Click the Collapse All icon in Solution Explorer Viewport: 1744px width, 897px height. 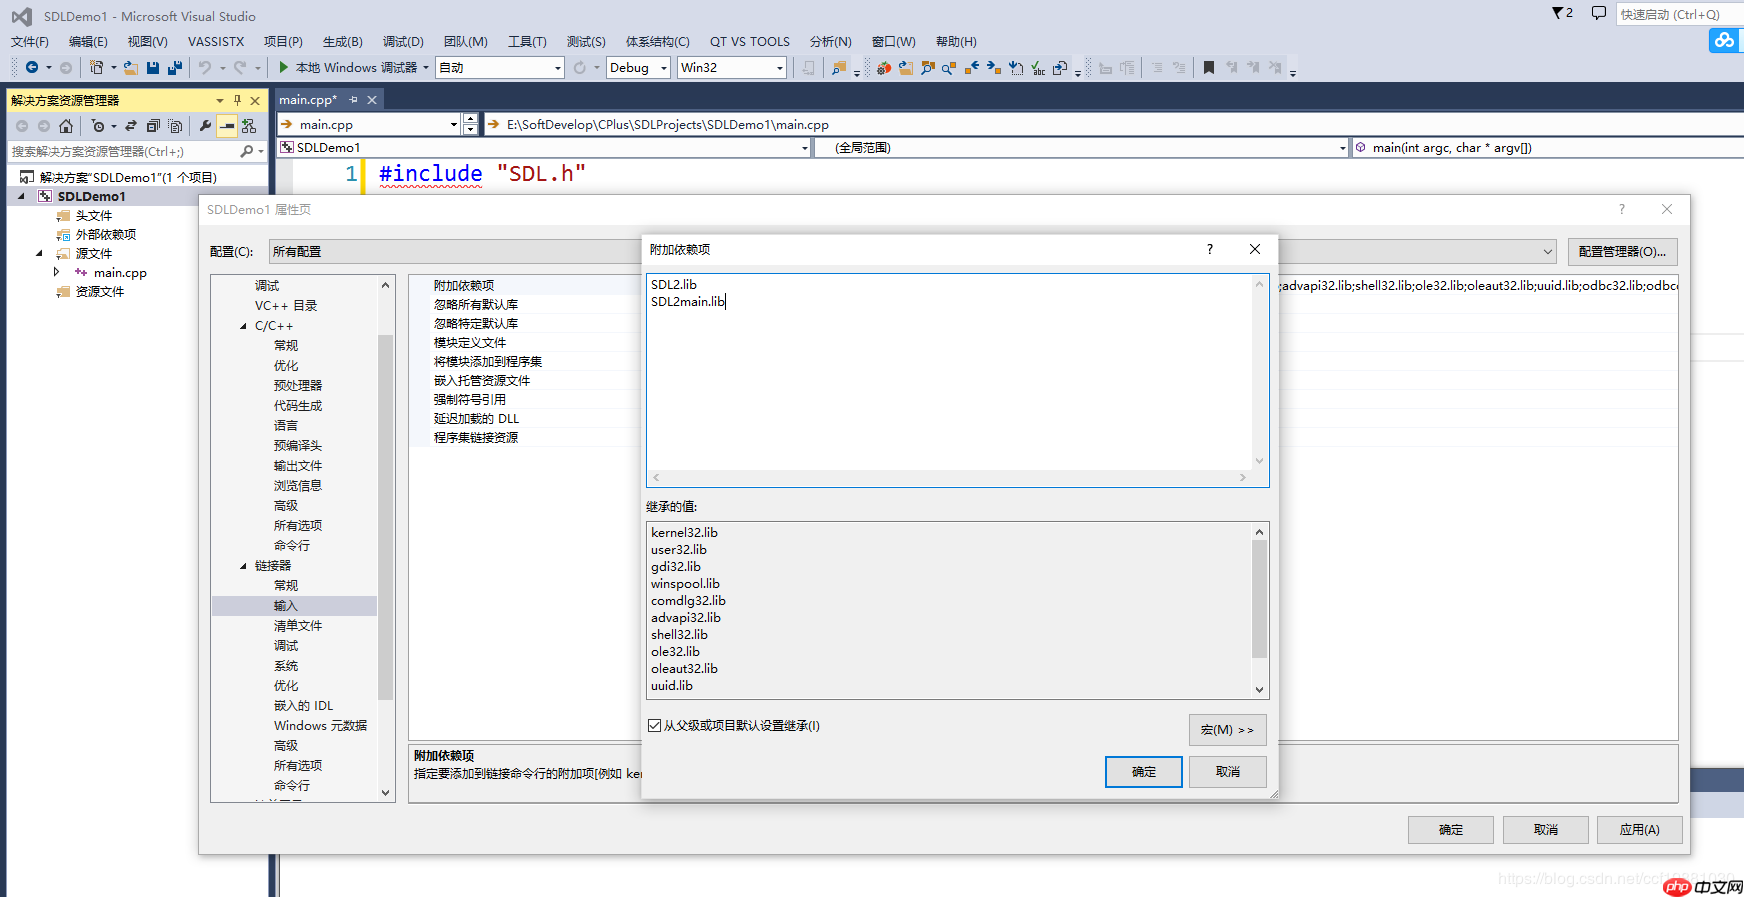[x=153, y=126]
